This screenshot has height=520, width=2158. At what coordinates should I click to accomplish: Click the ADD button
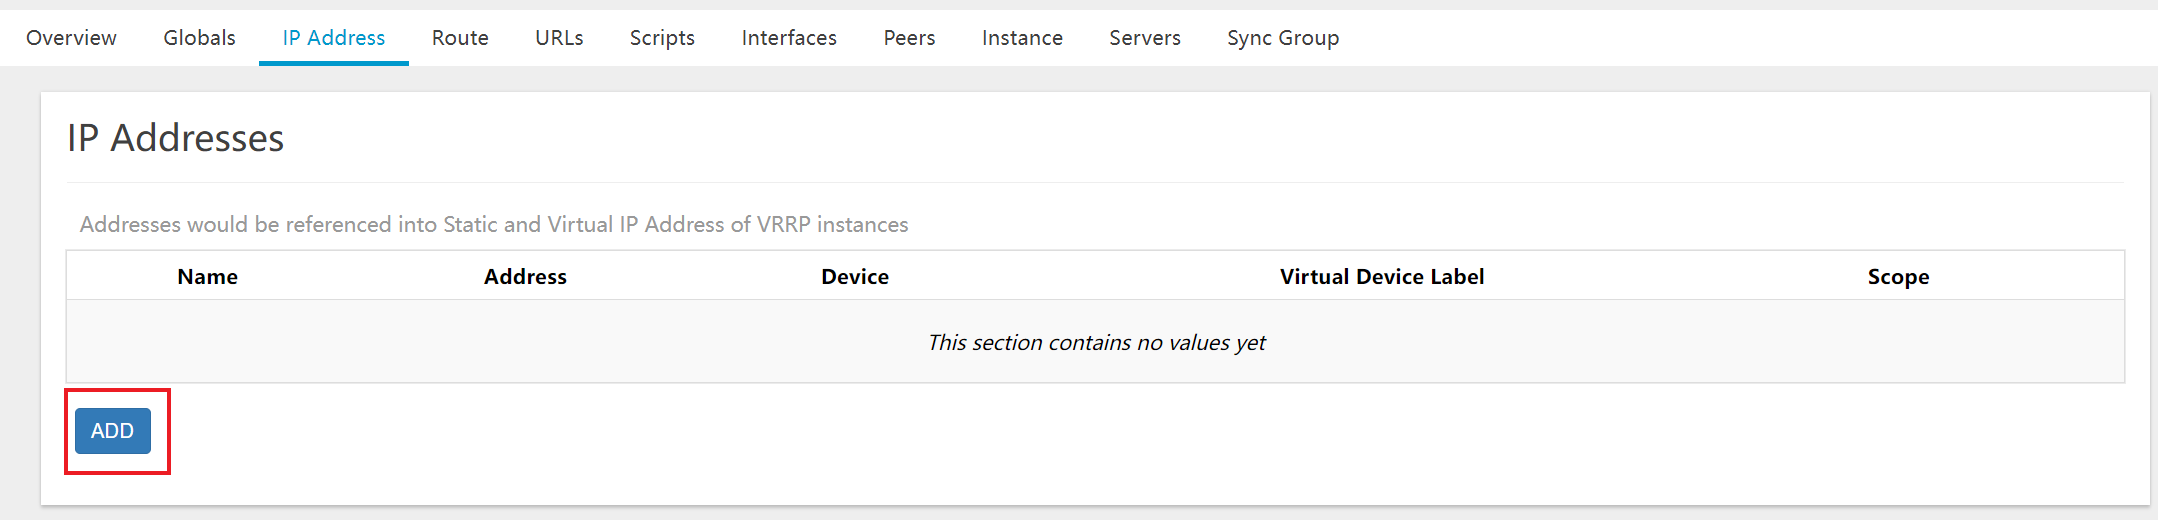(x=113, y=431)
